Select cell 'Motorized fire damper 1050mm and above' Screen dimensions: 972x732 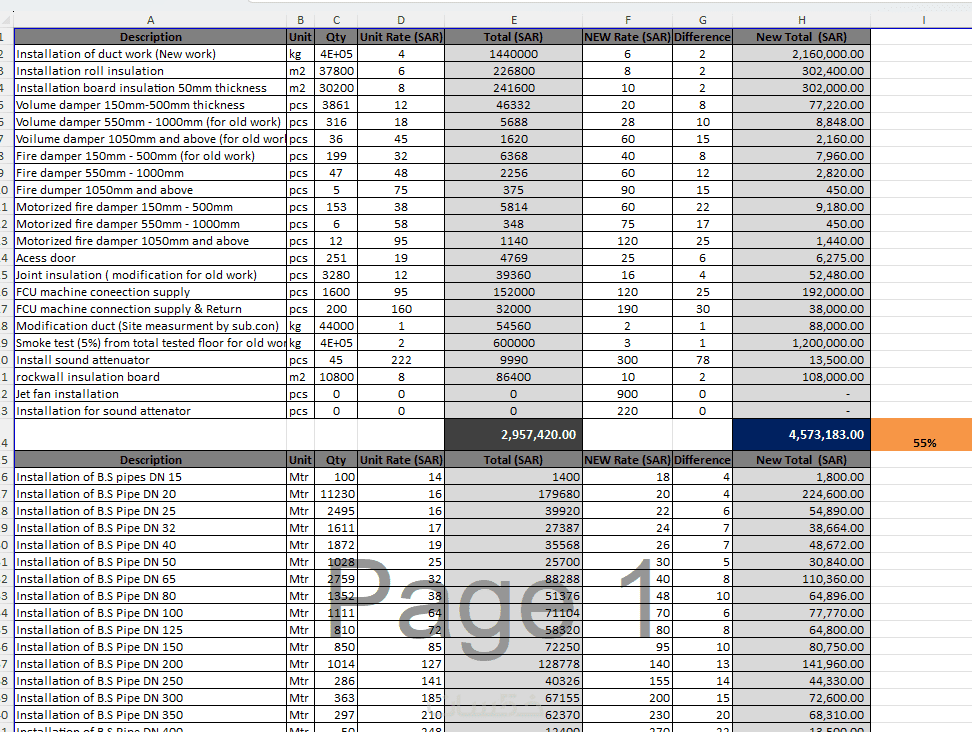151,240
